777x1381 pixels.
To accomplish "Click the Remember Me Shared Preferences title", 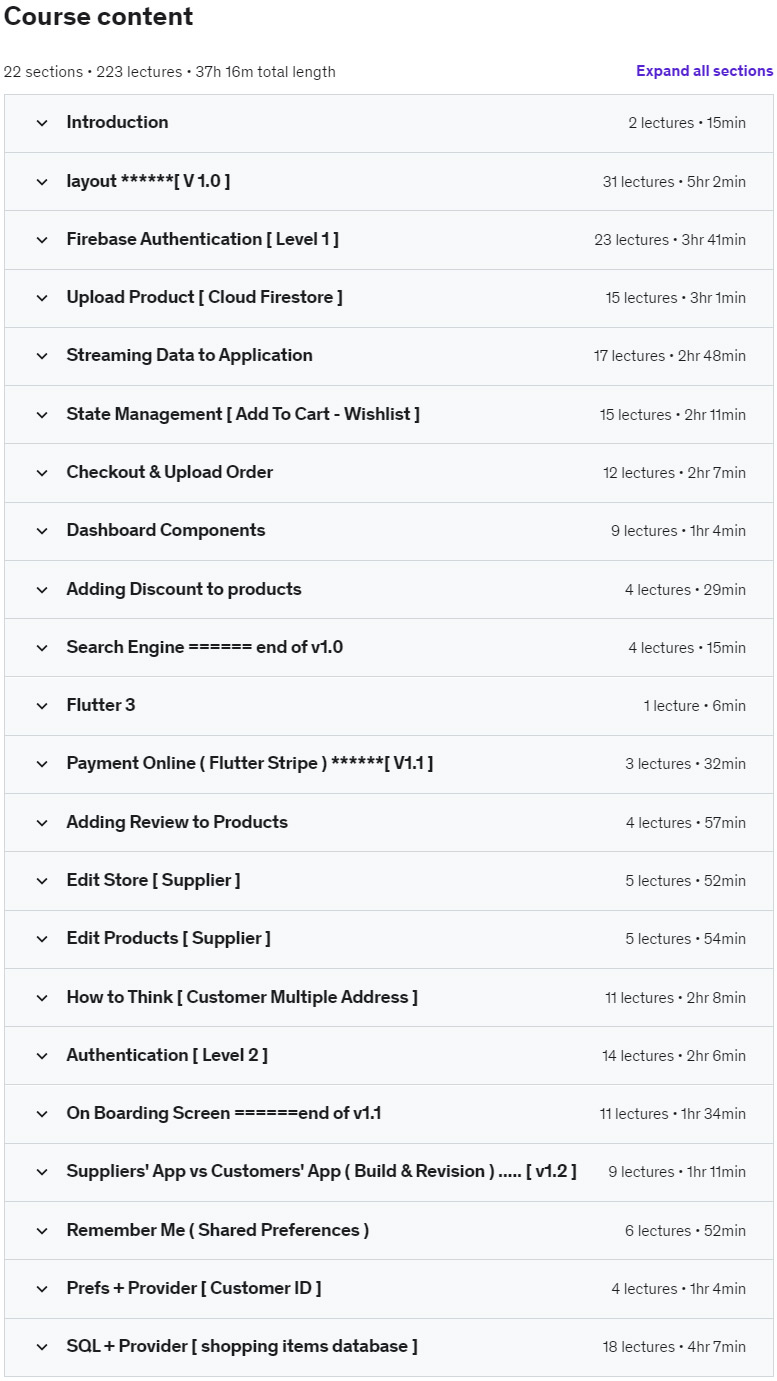I will tap(217, 1231).
